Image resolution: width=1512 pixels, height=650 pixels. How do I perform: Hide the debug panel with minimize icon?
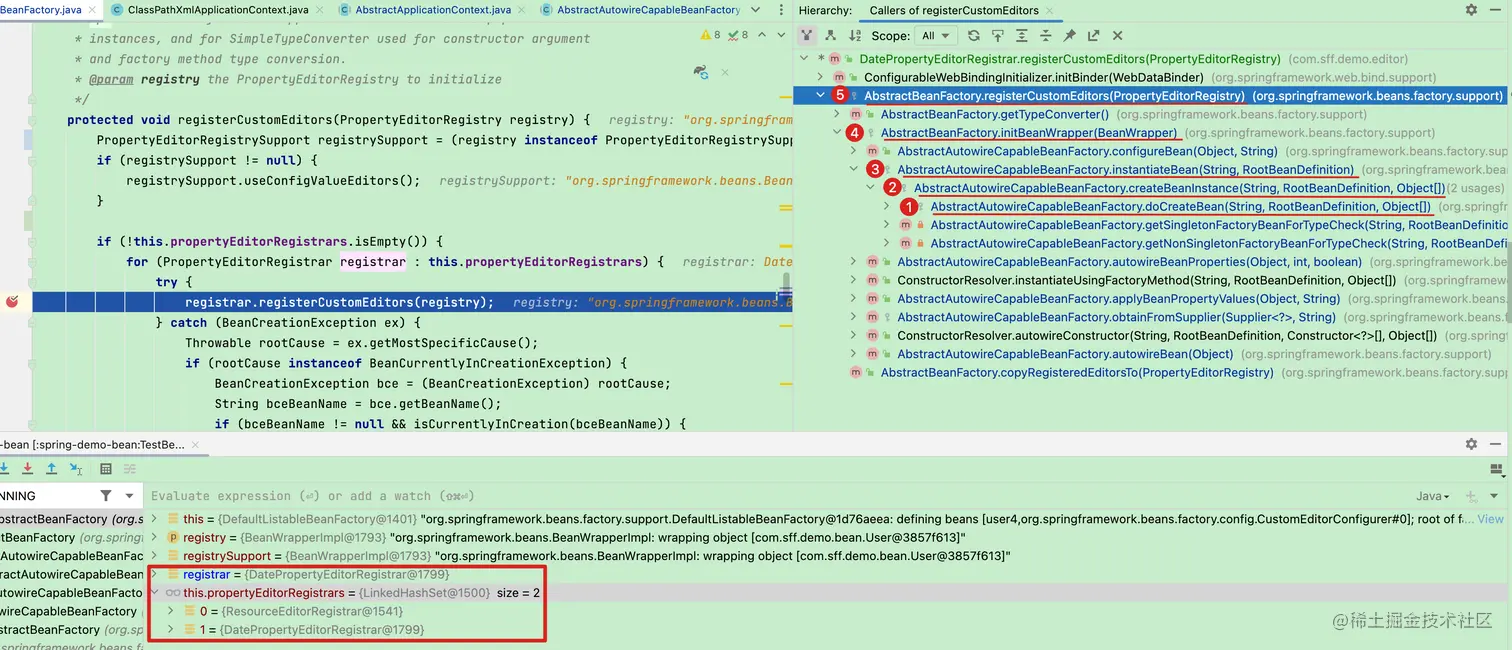1497,444
